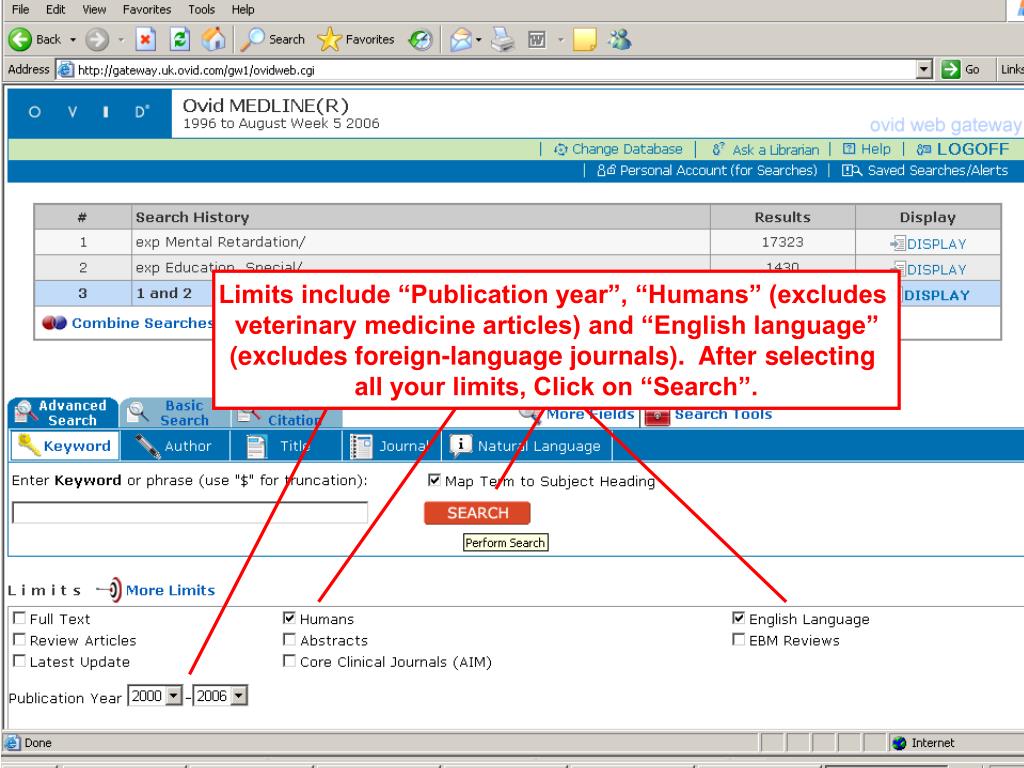Image resolution: width=1024 pixels, height=768 pixels.
Task: Select the Keyword search key icon
Action: [x=28, y=446]
